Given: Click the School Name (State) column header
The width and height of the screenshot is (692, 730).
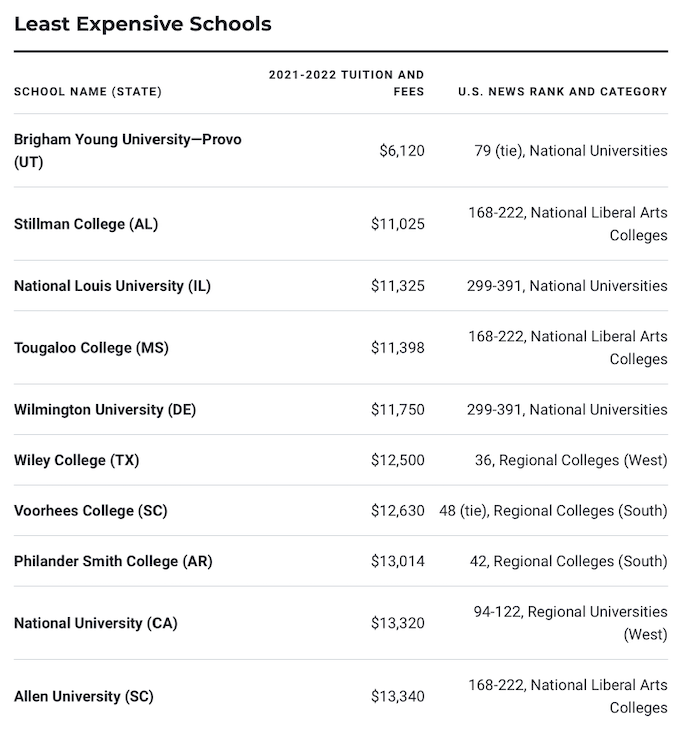Looking at the screenshot, I should click(x=88, y=91).
